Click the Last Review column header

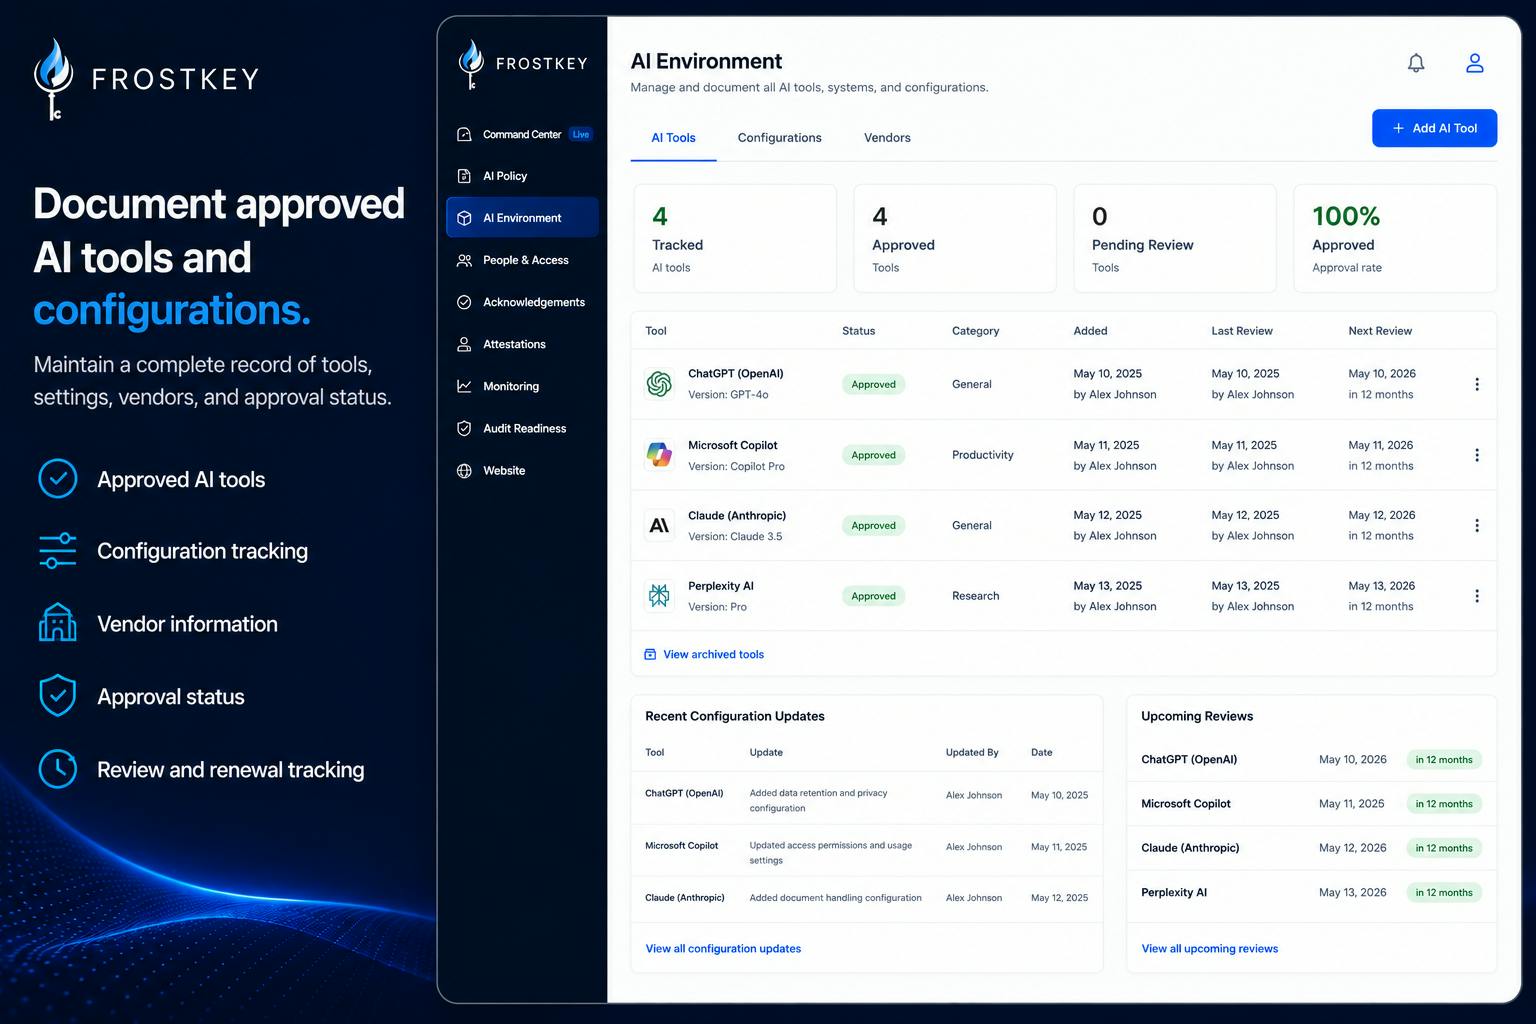click(x=1242, y=331)
